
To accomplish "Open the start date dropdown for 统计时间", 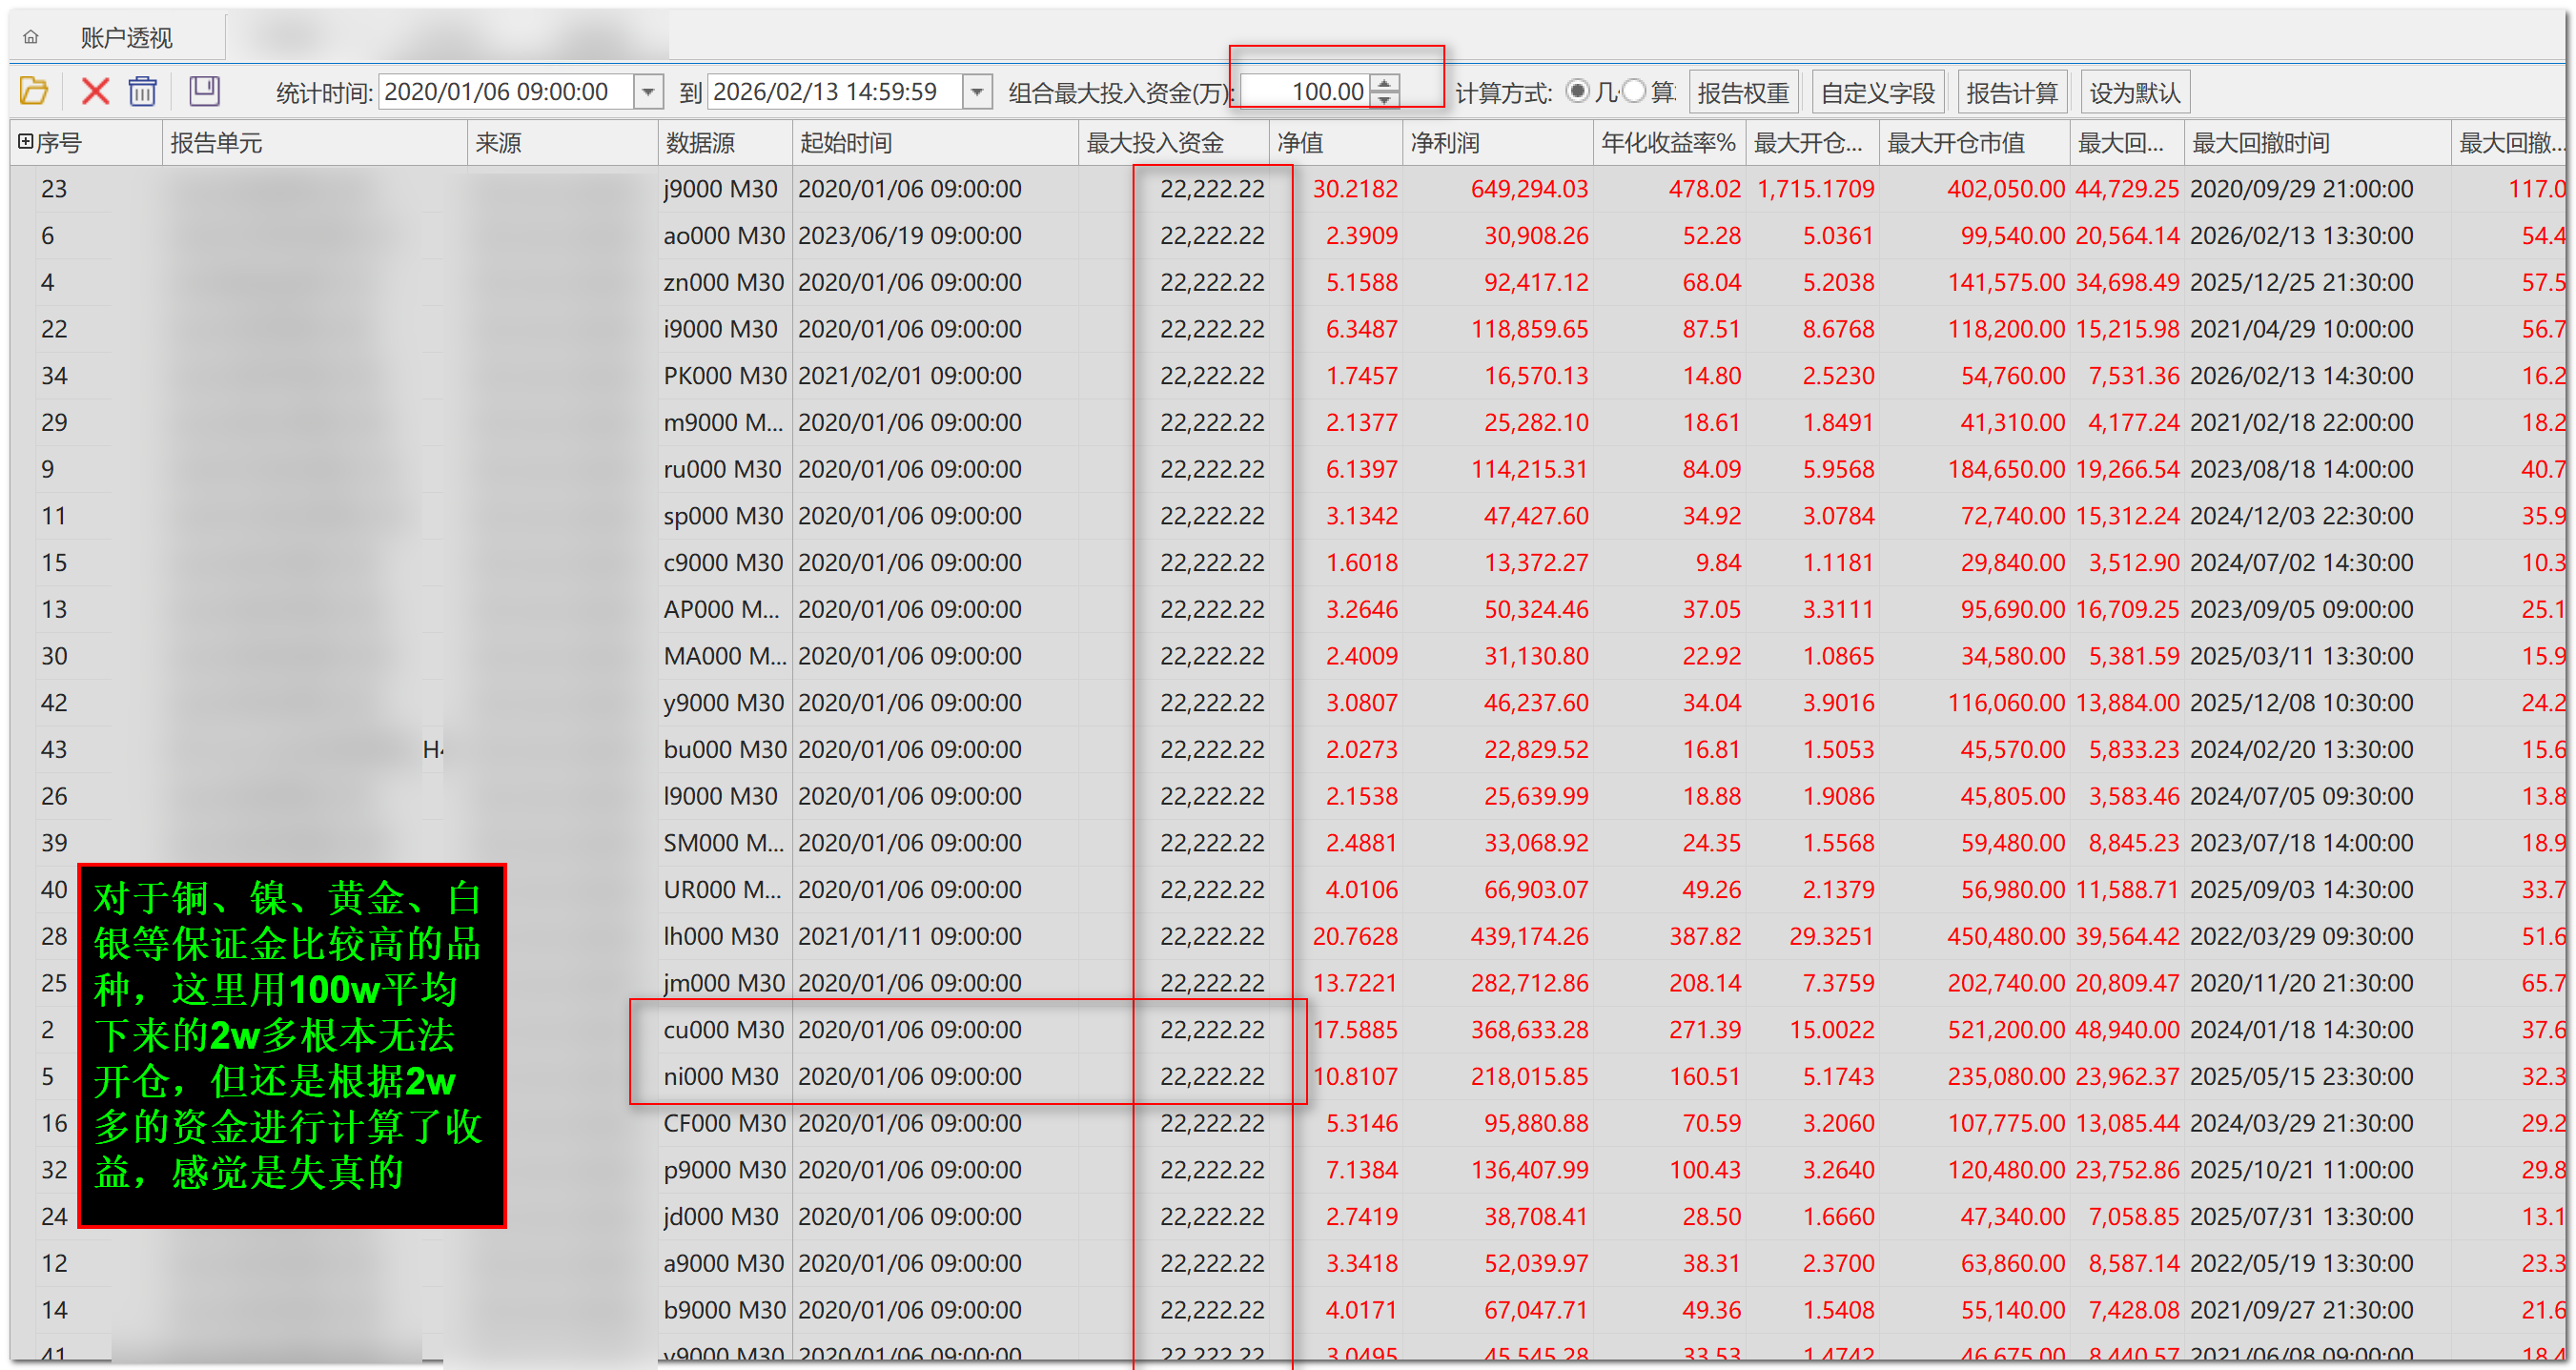I will [648, 92].
